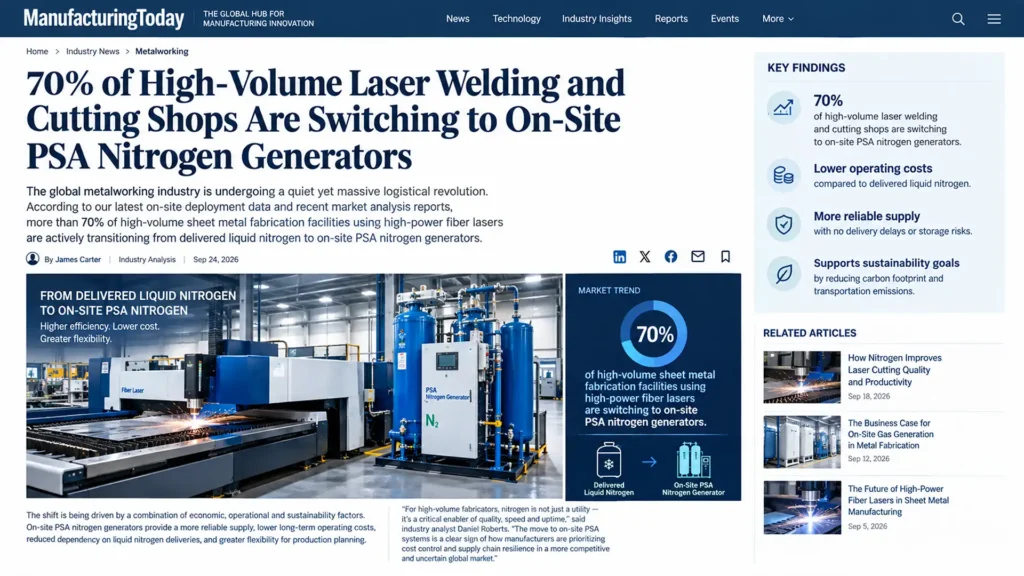Open the Industry Analysis category link

[x=147, y=259]
